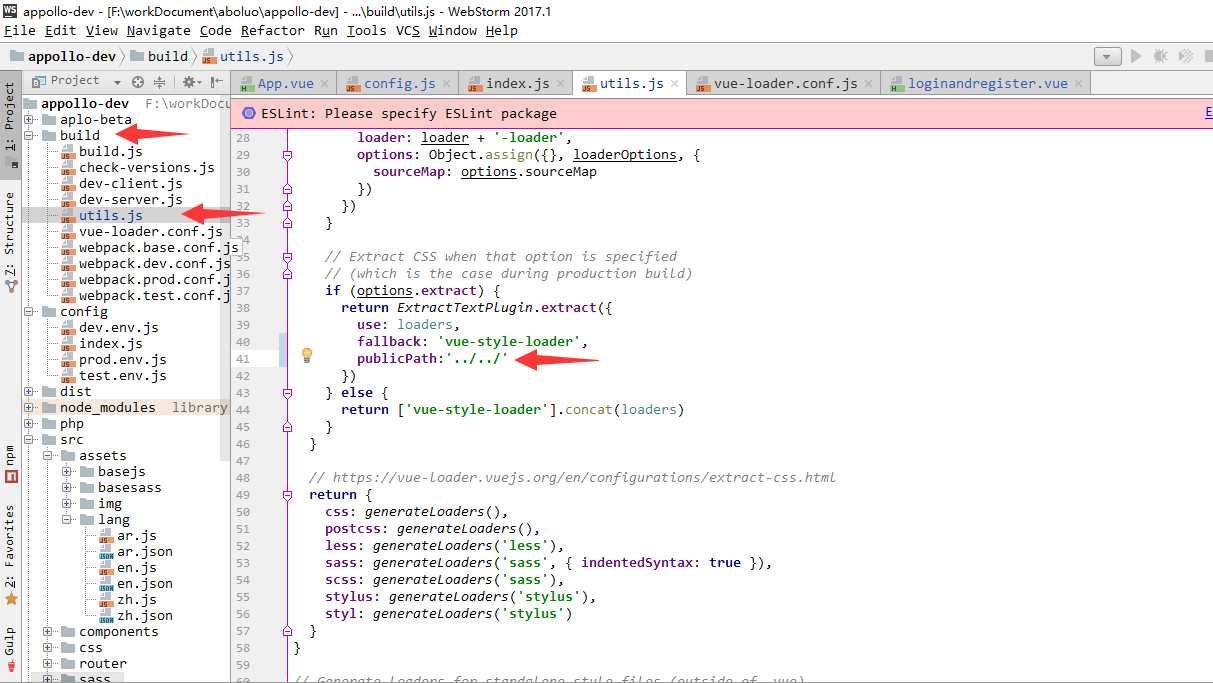1213x683 pixels.
Task: Toggle the 7: Structure tool window
Action: click(x=10, y=242)
